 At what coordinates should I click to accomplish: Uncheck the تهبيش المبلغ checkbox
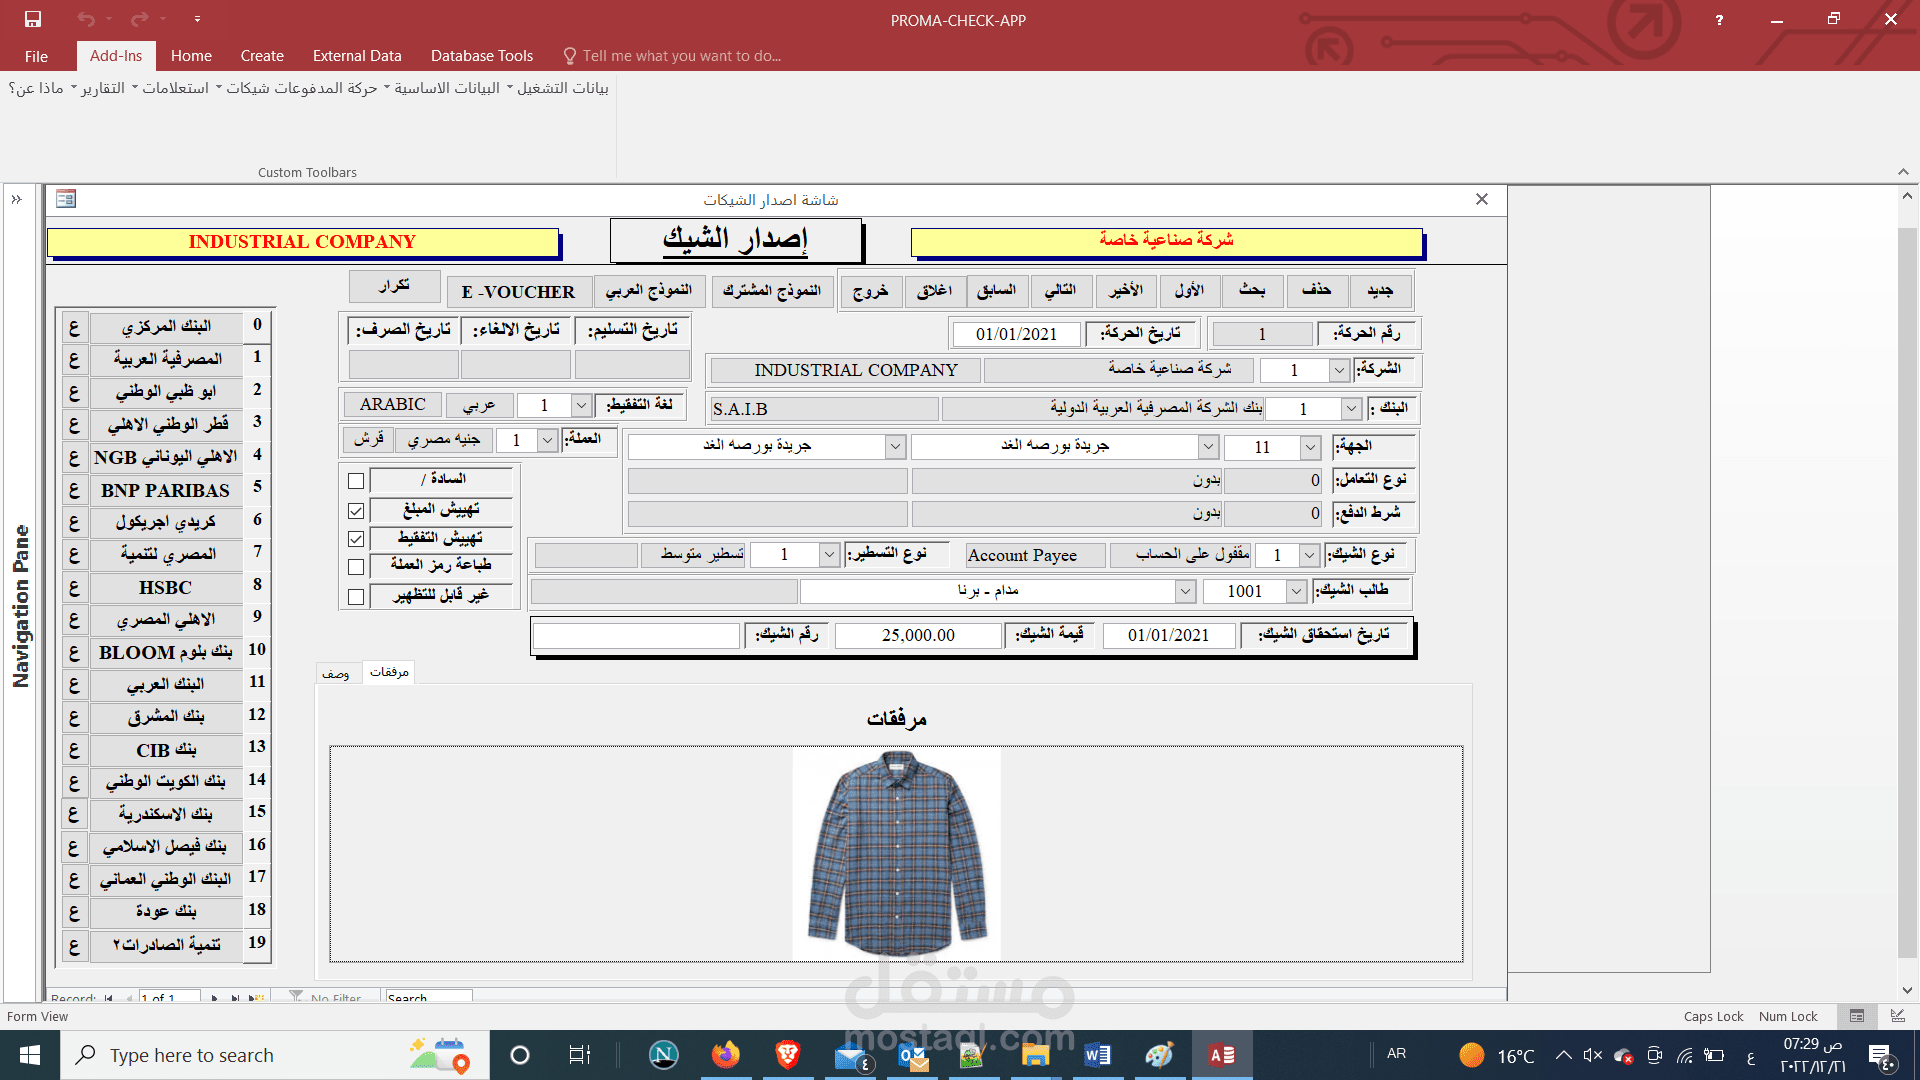[356, 511]
